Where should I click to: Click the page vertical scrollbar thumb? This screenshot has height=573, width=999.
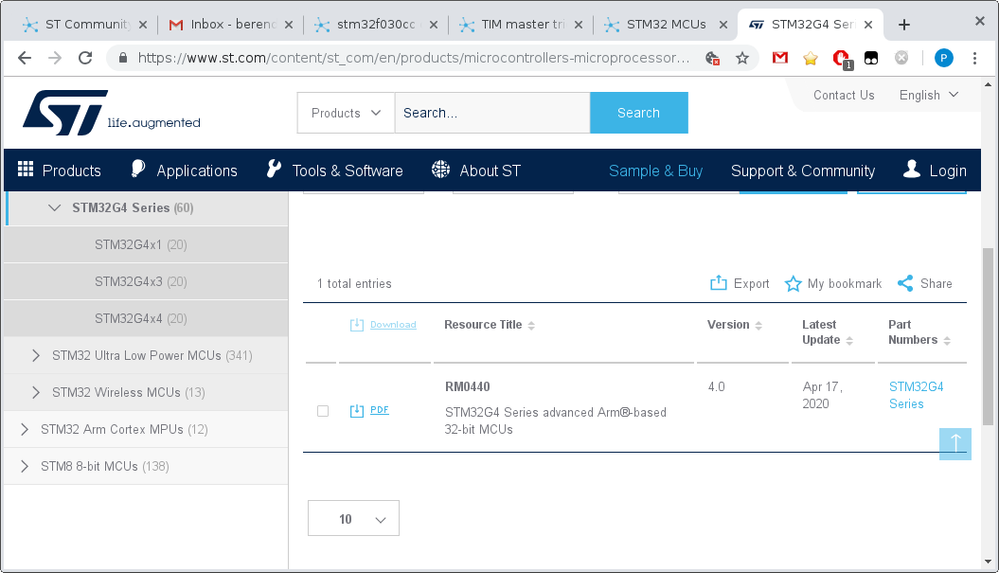pos(988,336)
